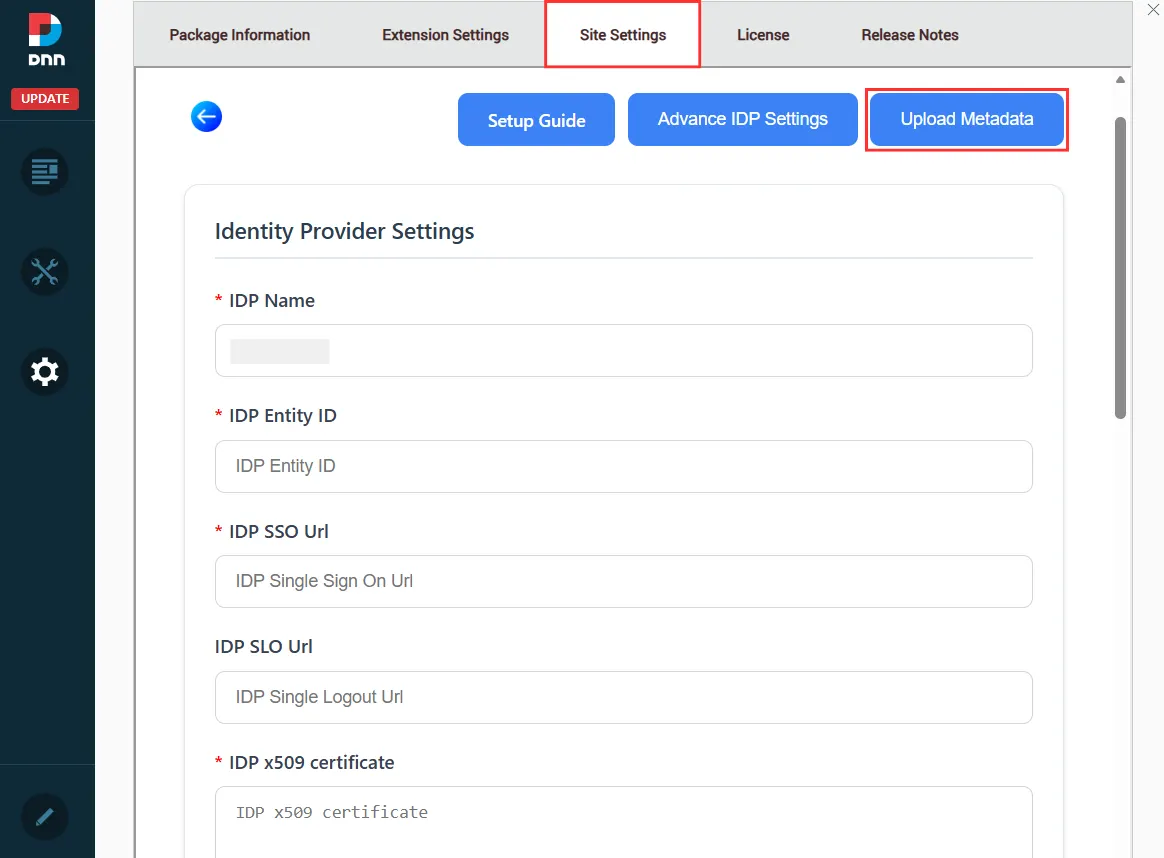Open the License tab

click(x=763, y=35)
